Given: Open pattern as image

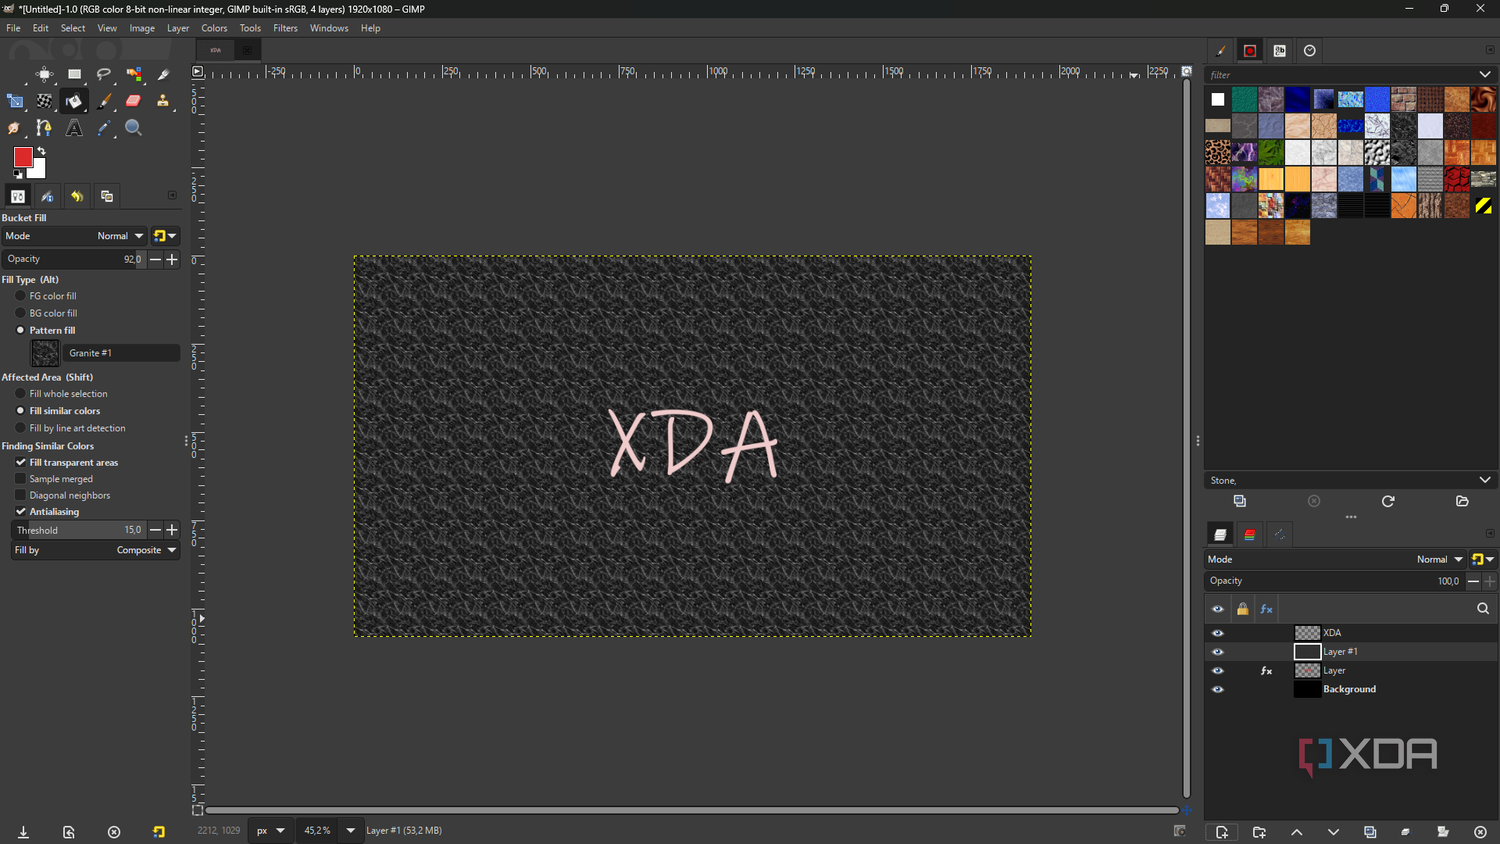Looking at the screenshot, I should point(1462,501).
